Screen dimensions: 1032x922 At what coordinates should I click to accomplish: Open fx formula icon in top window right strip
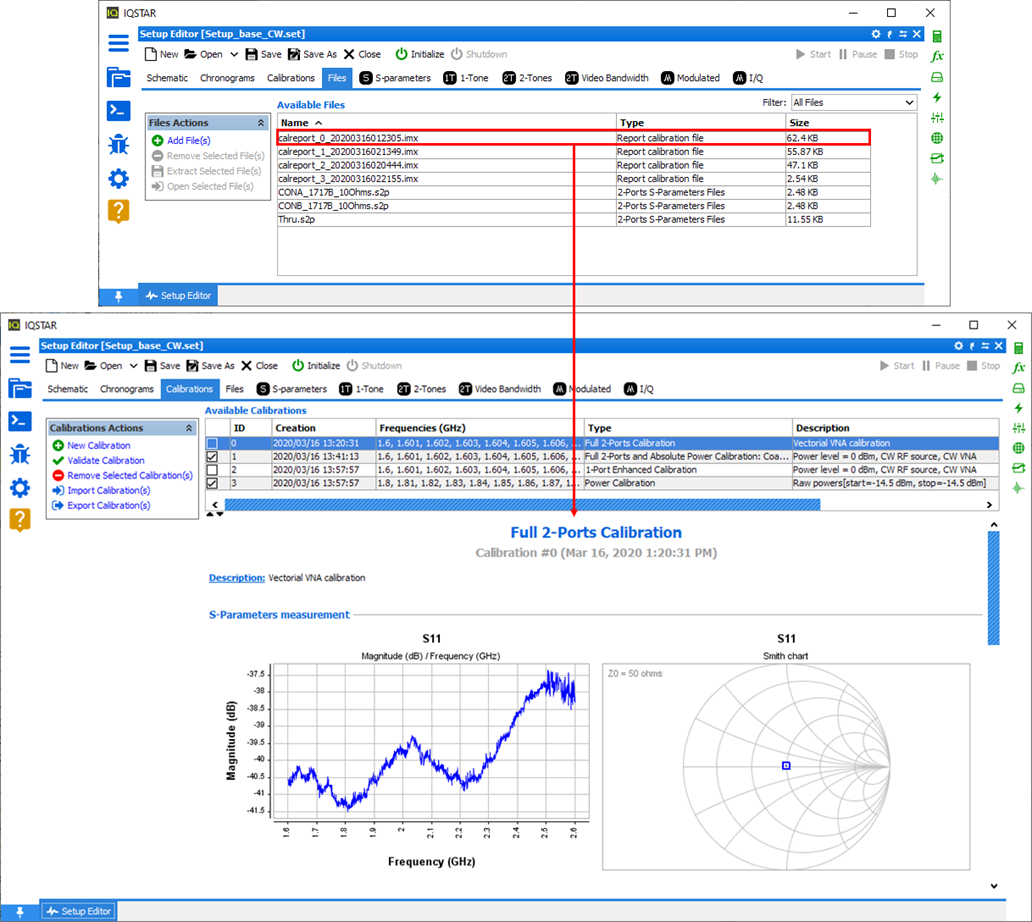[x=937, y=57]
